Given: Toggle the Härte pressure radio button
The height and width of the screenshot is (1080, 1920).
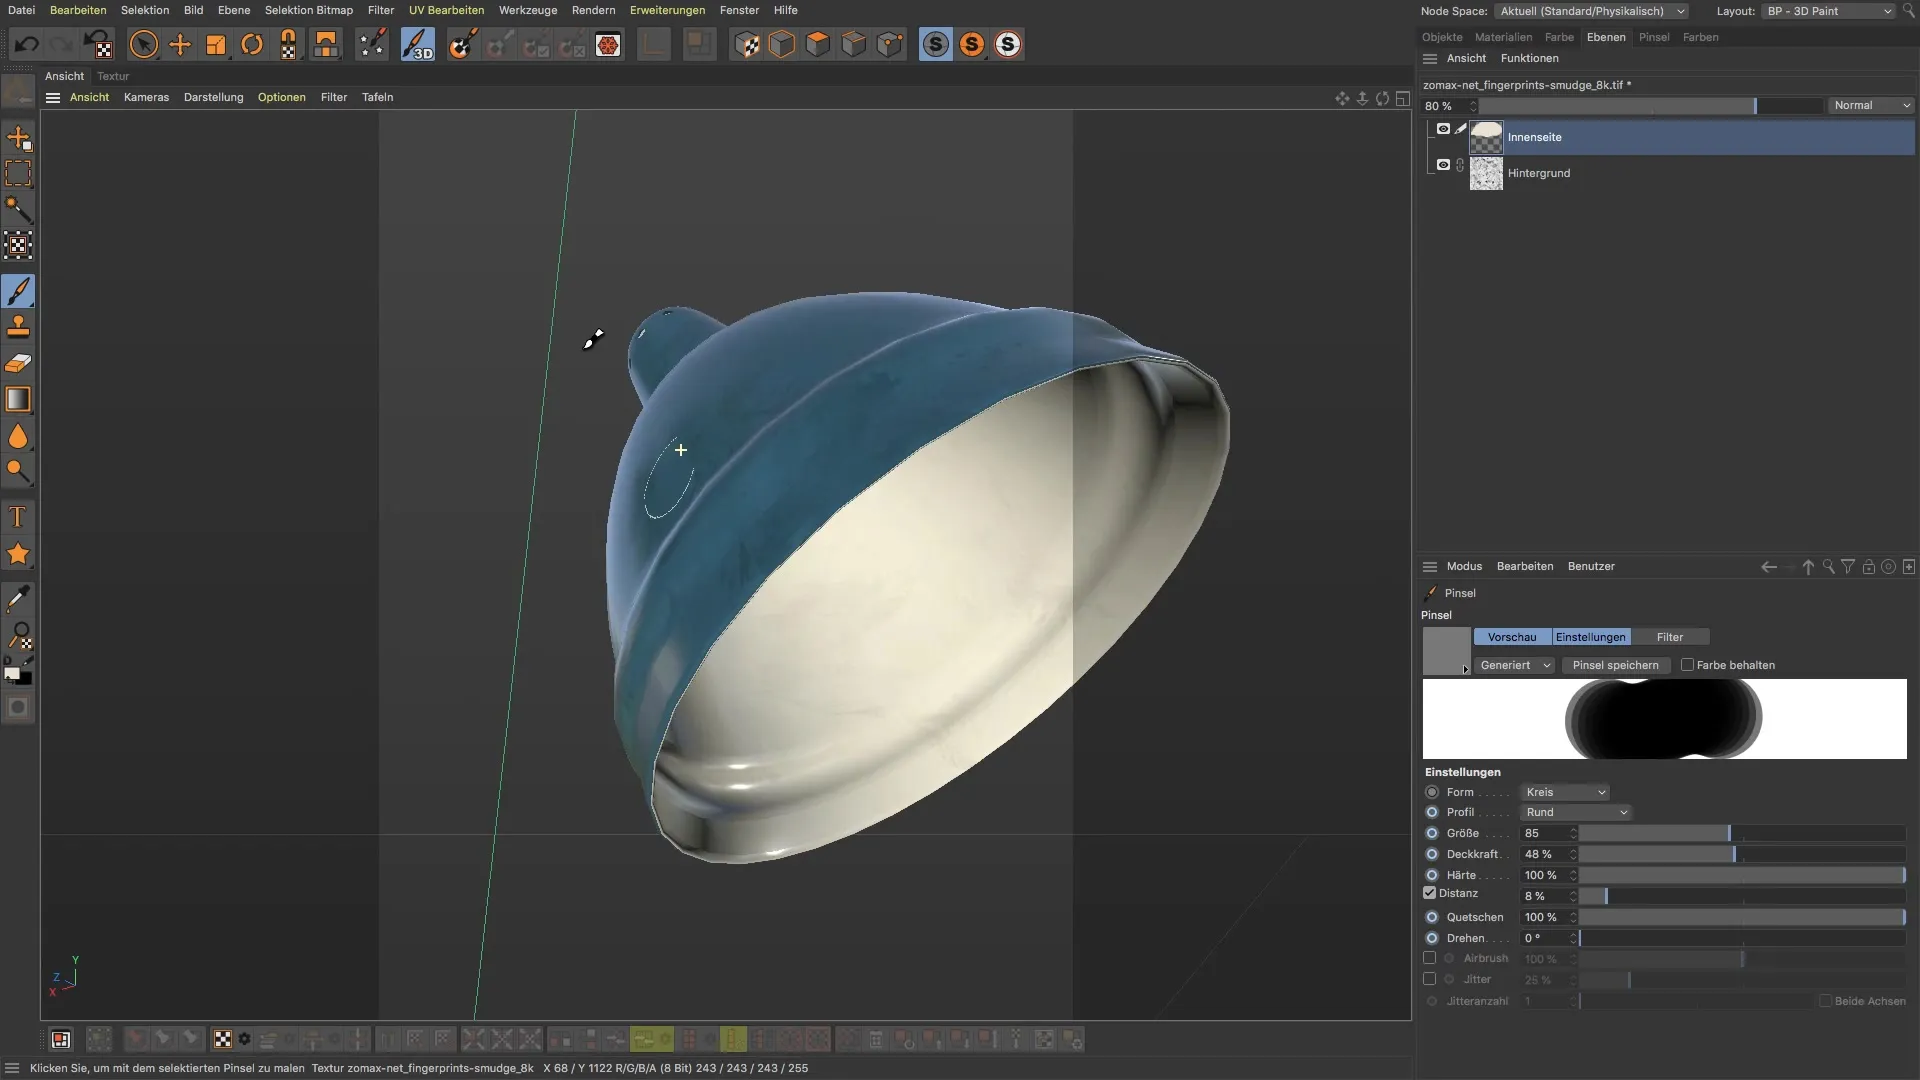Looking at the screenshot, I should [x=1432, y=875].
